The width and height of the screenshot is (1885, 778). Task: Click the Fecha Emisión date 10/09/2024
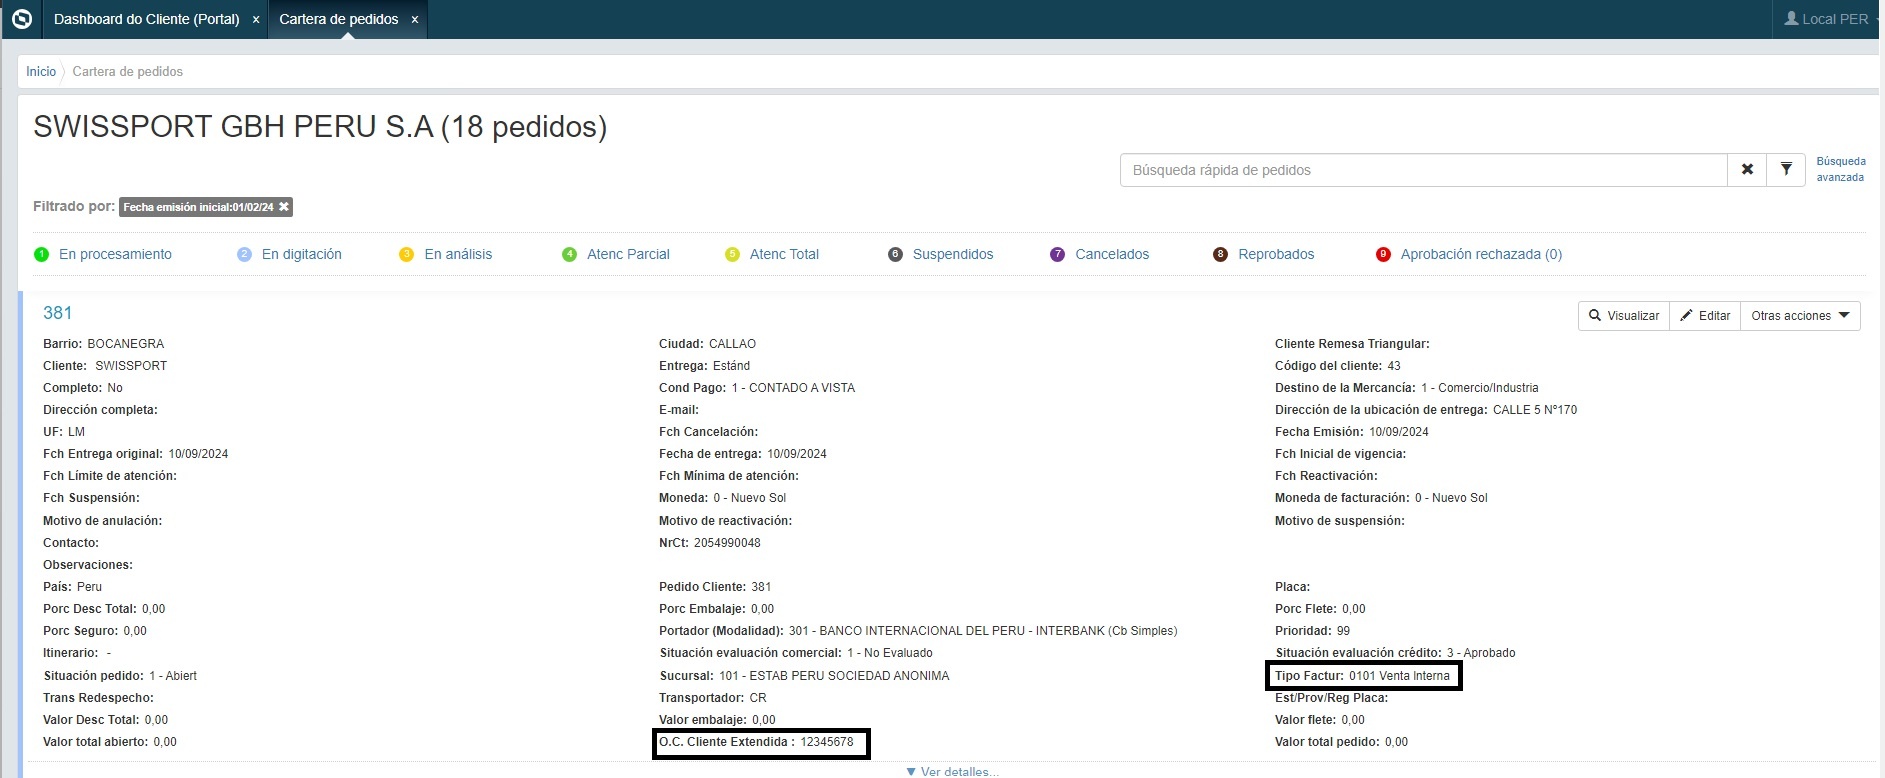coord(1399,432)
